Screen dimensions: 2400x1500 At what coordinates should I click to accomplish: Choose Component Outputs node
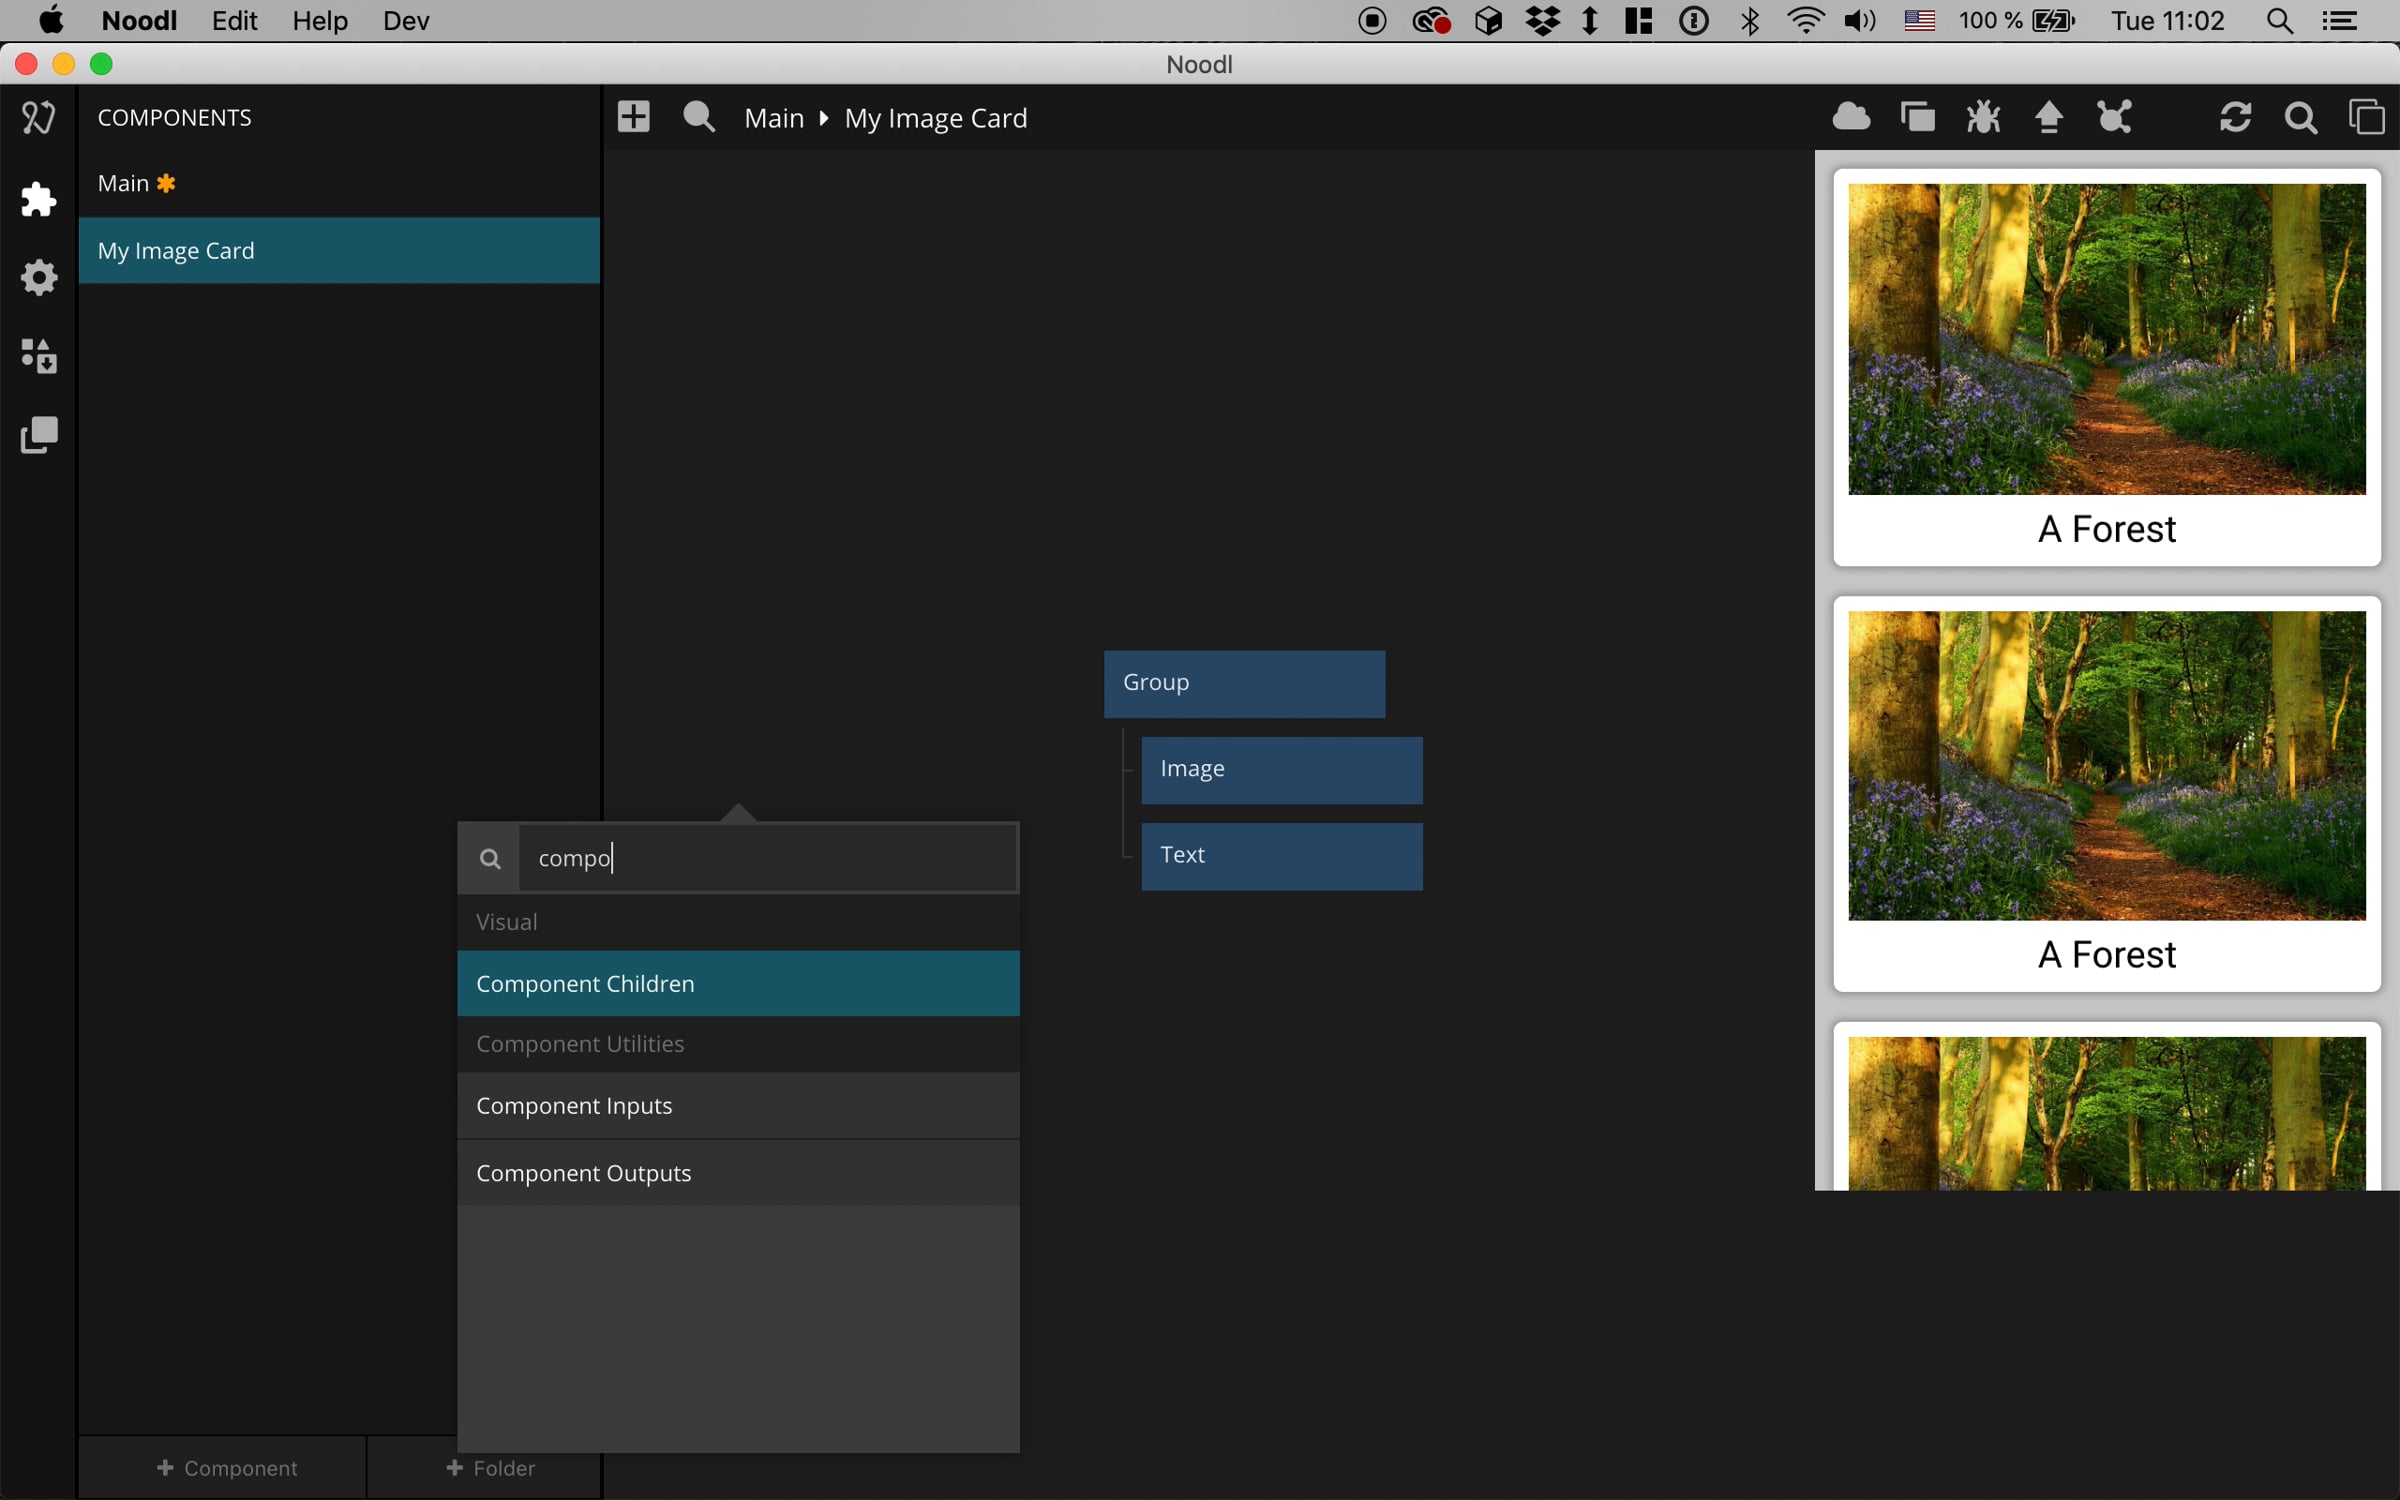738,1173
